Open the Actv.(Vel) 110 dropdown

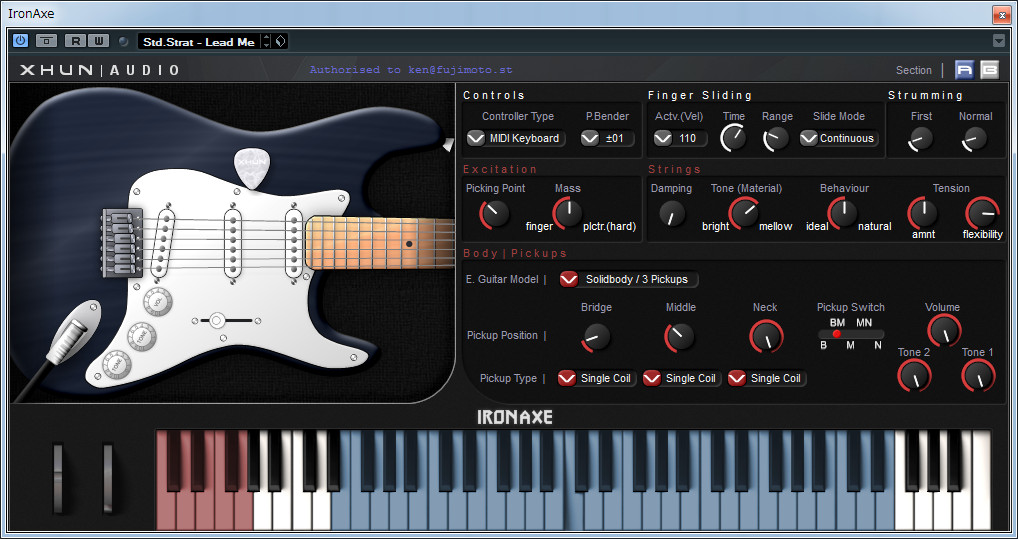pos(680,138)
